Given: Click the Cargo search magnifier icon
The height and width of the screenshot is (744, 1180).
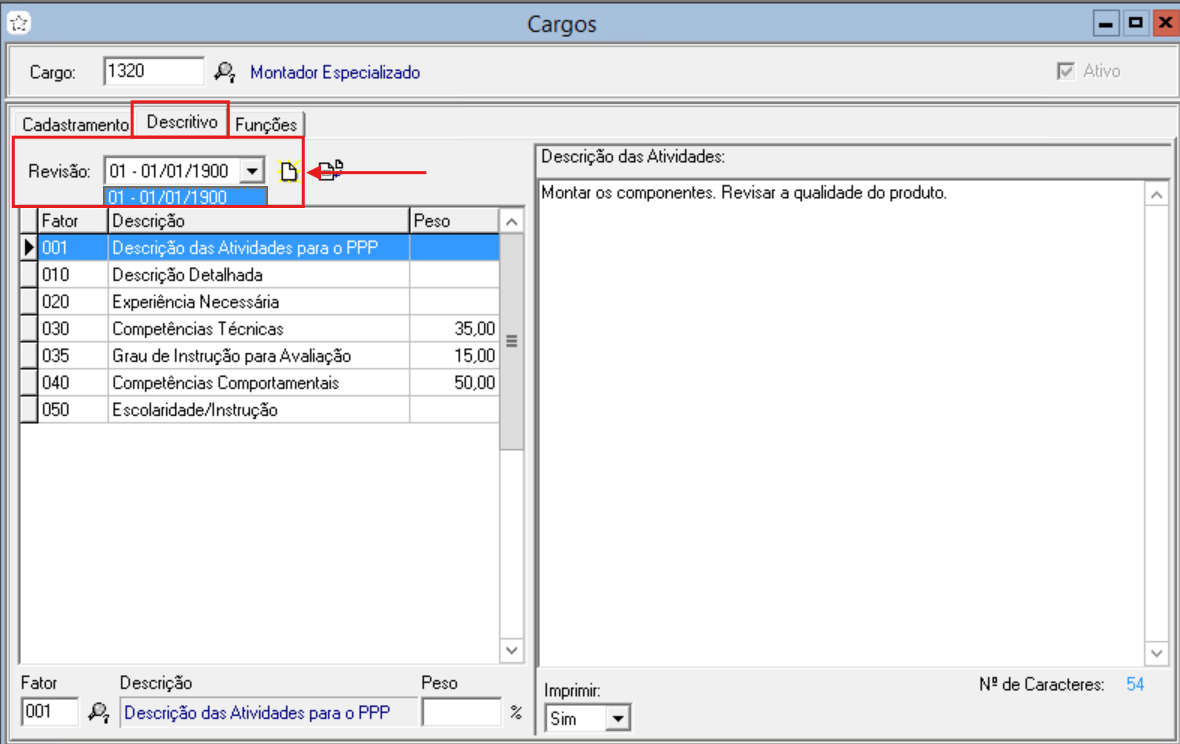Looking at the screenshot, I should pyautogui.click(x=225, y=72).
